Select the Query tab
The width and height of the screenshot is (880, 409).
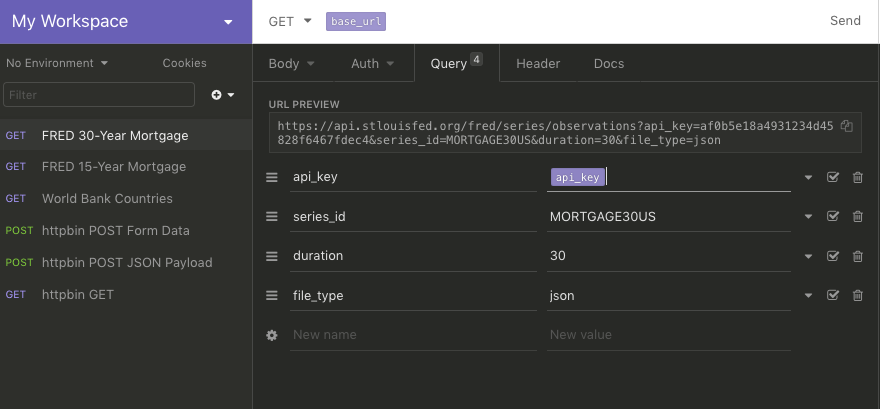(456, 63)
